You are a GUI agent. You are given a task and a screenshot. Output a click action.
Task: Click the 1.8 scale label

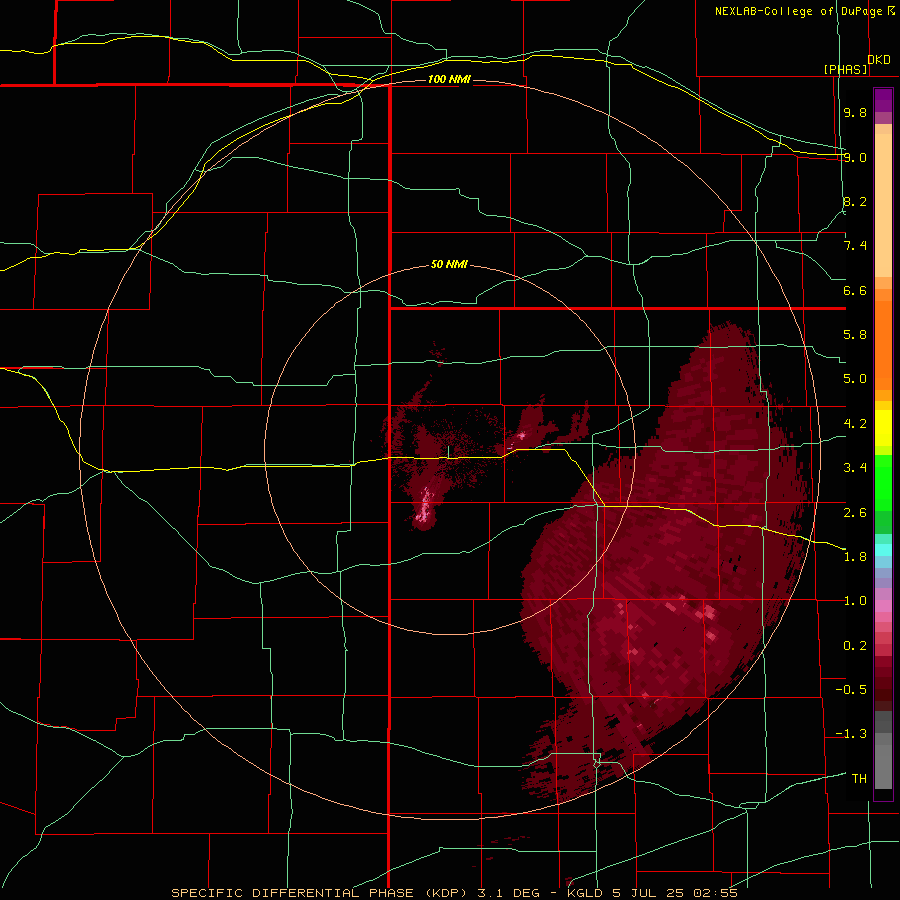click(x=855, y=557)
